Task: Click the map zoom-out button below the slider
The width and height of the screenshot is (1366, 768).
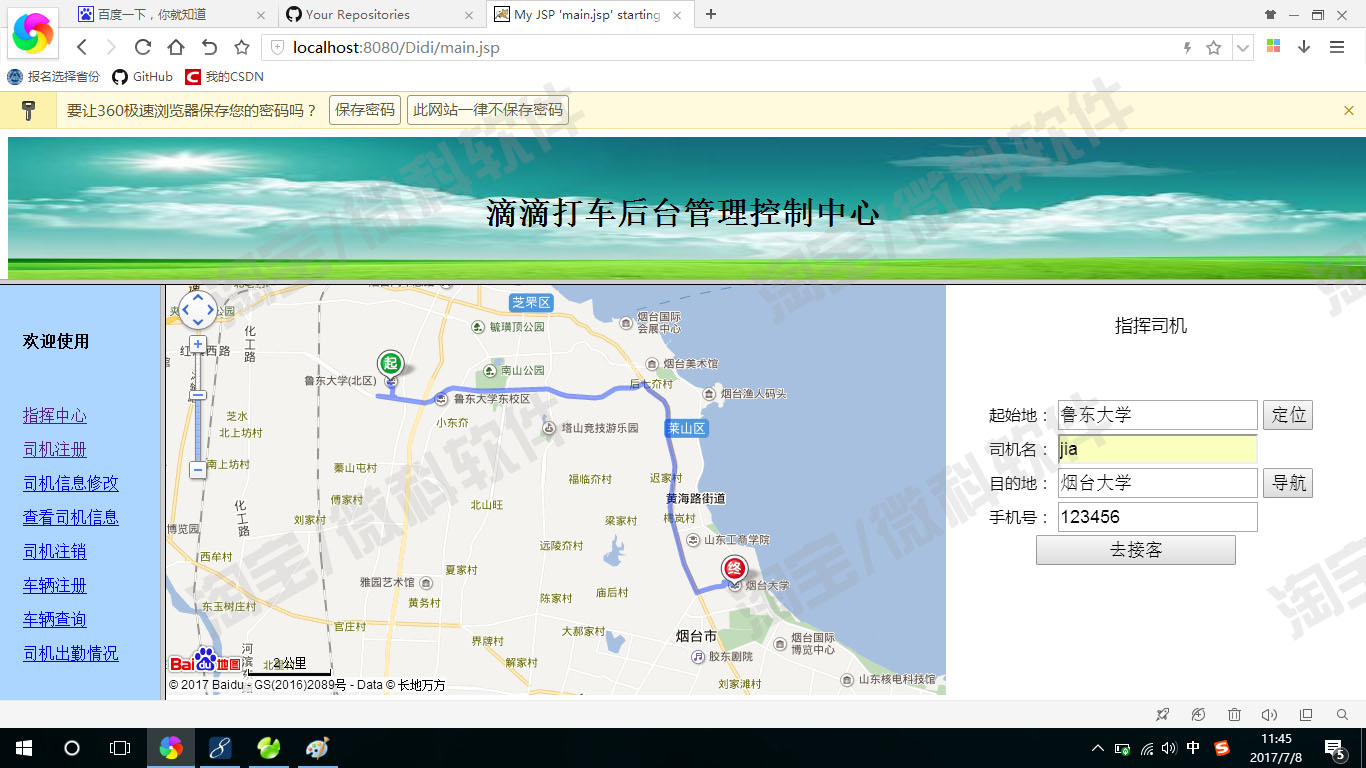Action: (x=198, y=469)
